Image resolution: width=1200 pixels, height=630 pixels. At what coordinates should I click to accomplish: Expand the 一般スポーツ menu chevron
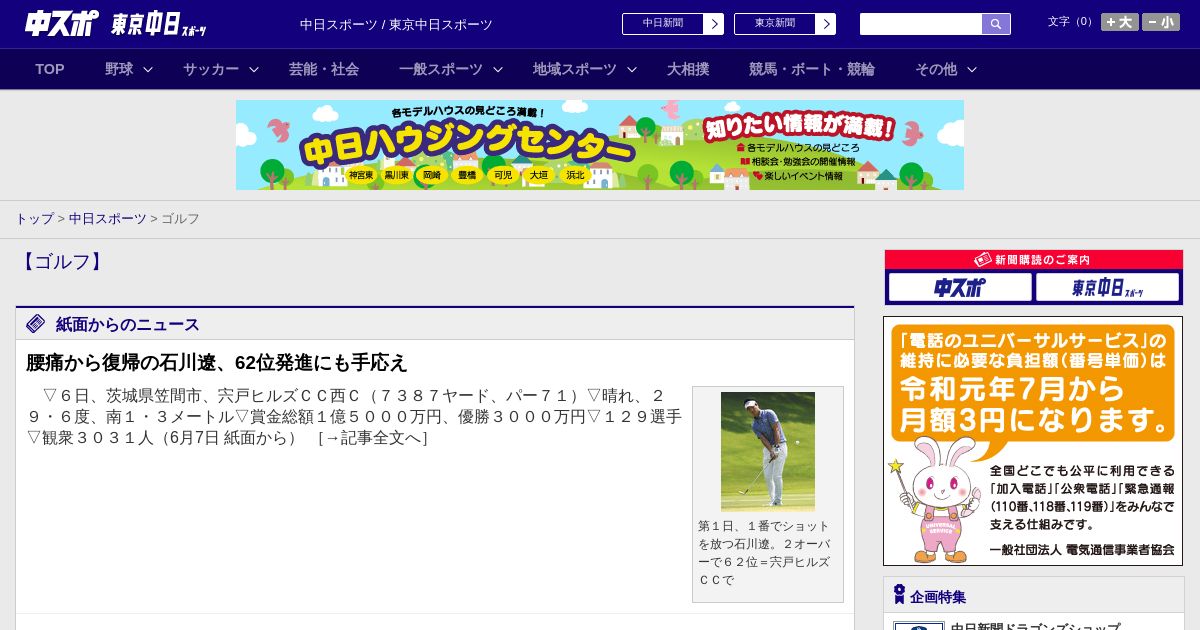(x=498, y=70)
